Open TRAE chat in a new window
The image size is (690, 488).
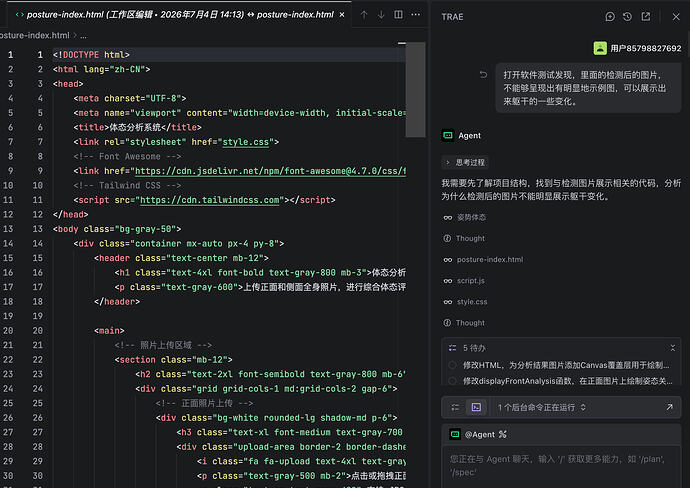point(646,17)
